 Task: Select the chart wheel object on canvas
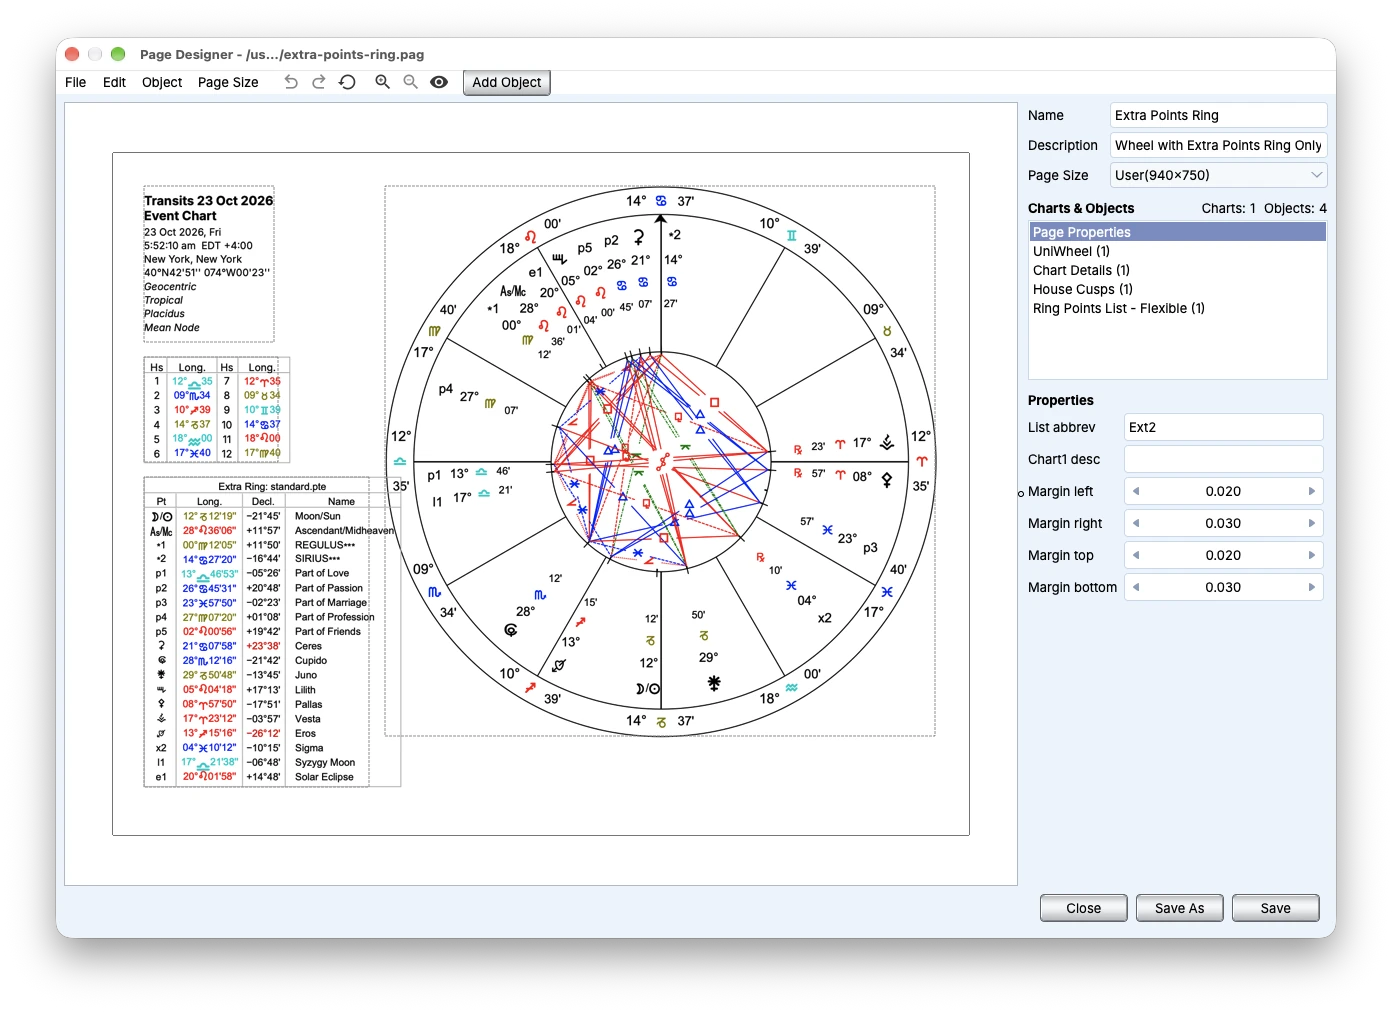pyautogui.click(x=660, y=461)
